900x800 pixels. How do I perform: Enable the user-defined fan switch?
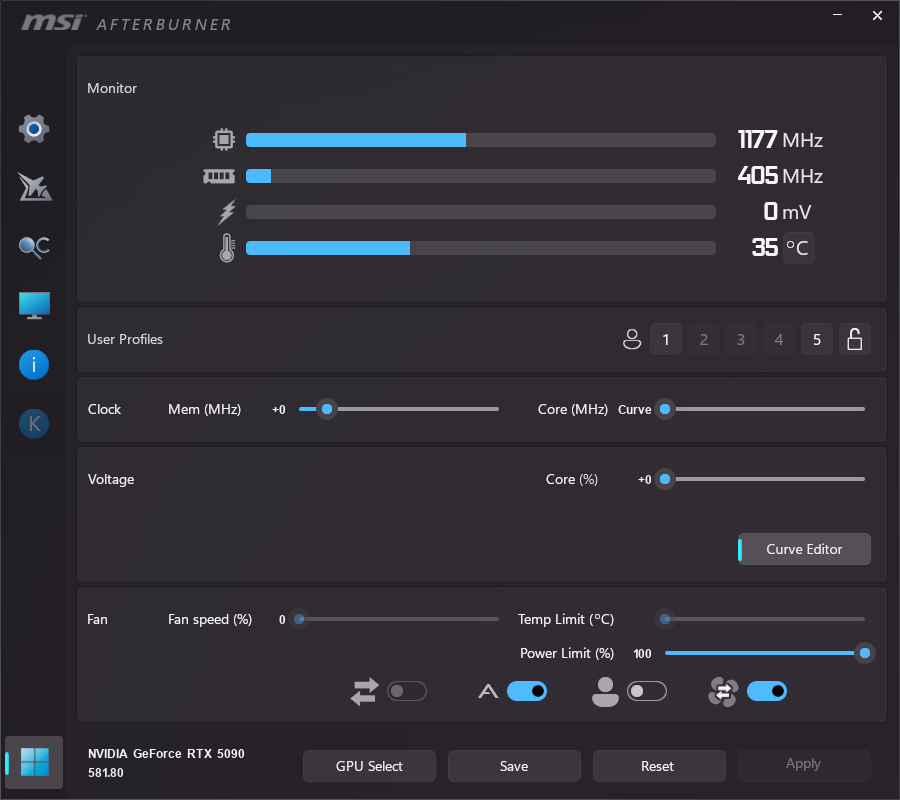pos(647,691)
